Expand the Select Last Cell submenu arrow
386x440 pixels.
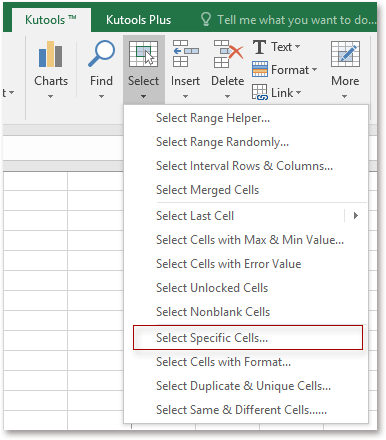356,216
